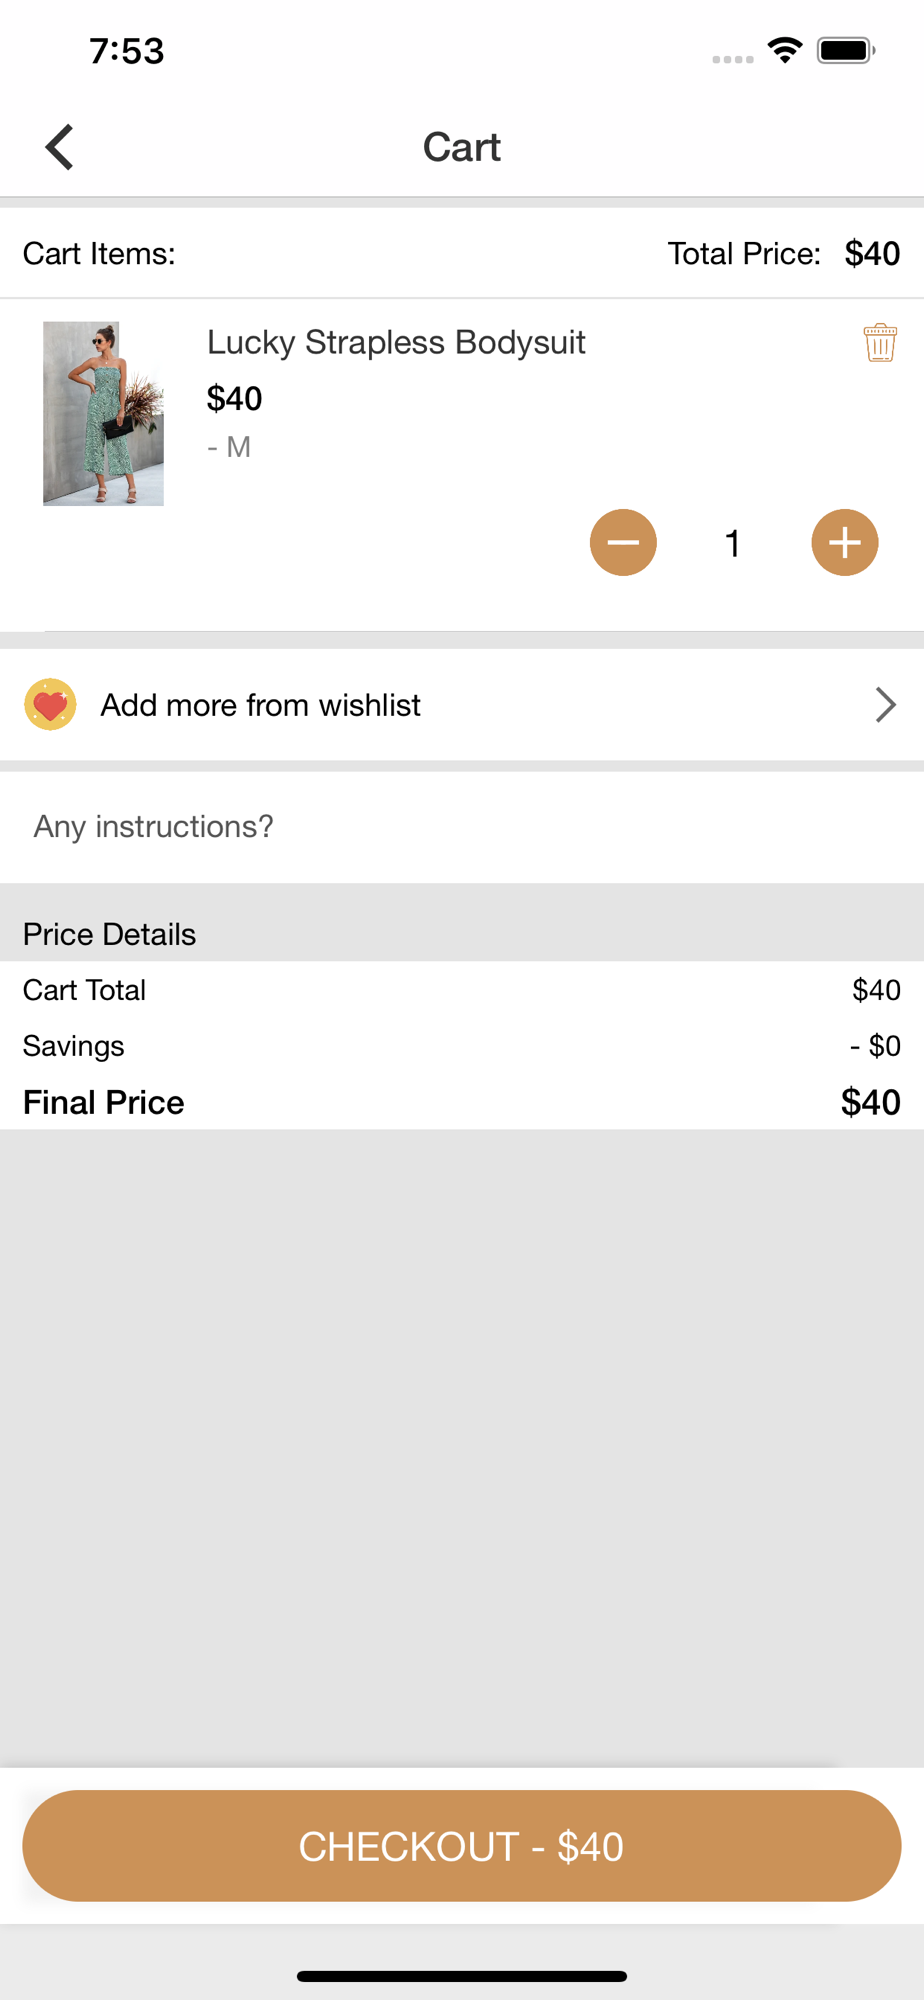Open the bodysuit product thumbnail
This screenshot has width=924, height=2000.
[103, 413]
